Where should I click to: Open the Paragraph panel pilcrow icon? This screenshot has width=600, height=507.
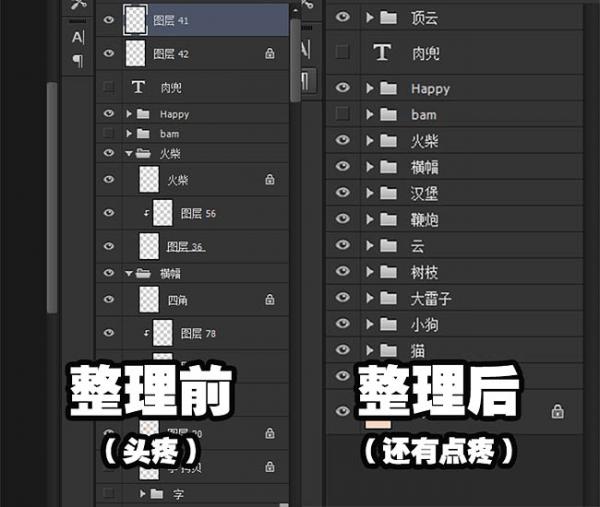(x=78, y=61)
